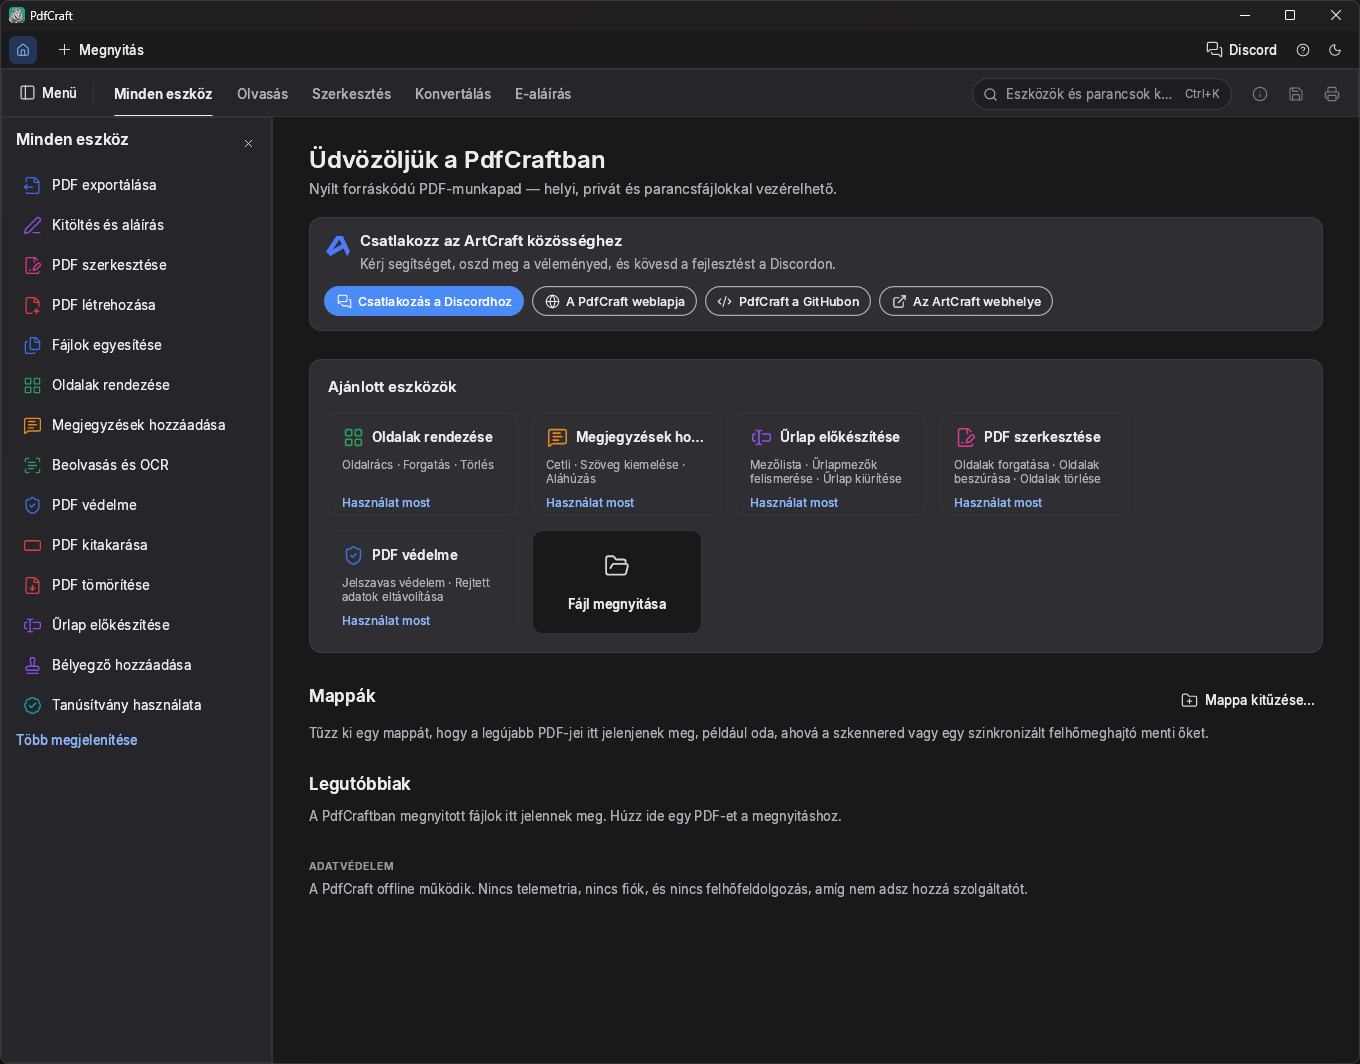The image size is (1360, 1064).
Task: Select Bélyegző hozzáadása in sidebar
Action: pos(136,665)
